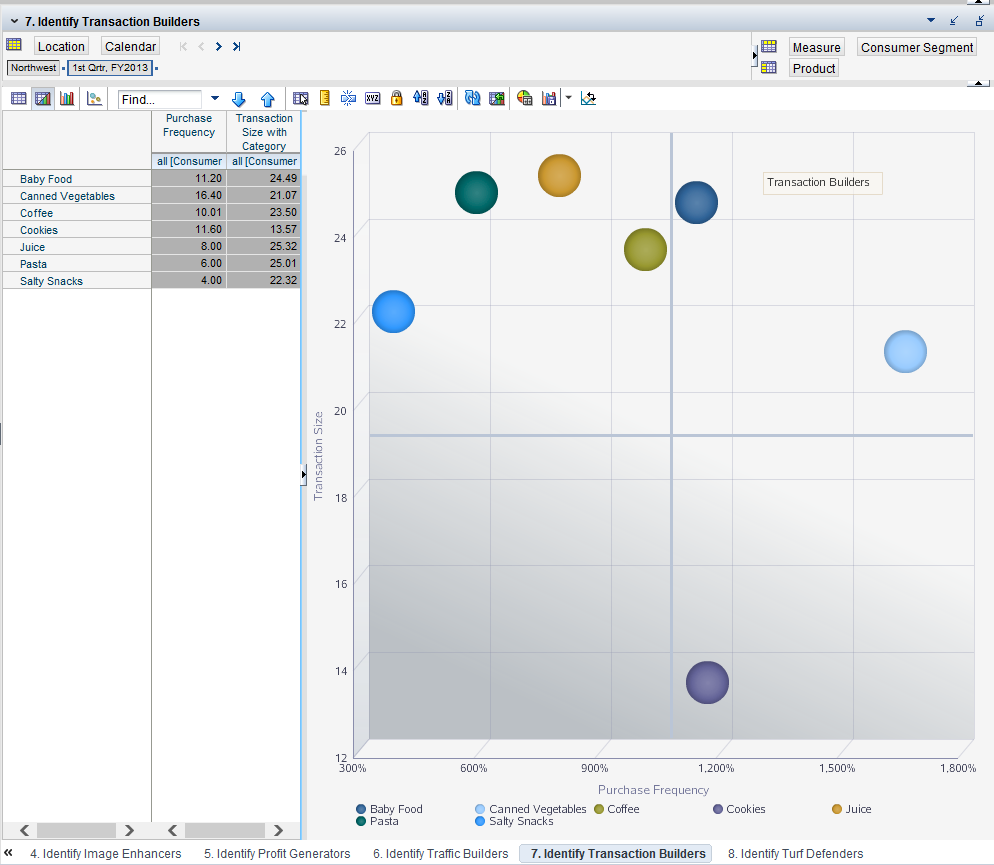Open the Identify Traffic Builders tab

(x=440, y=854)
